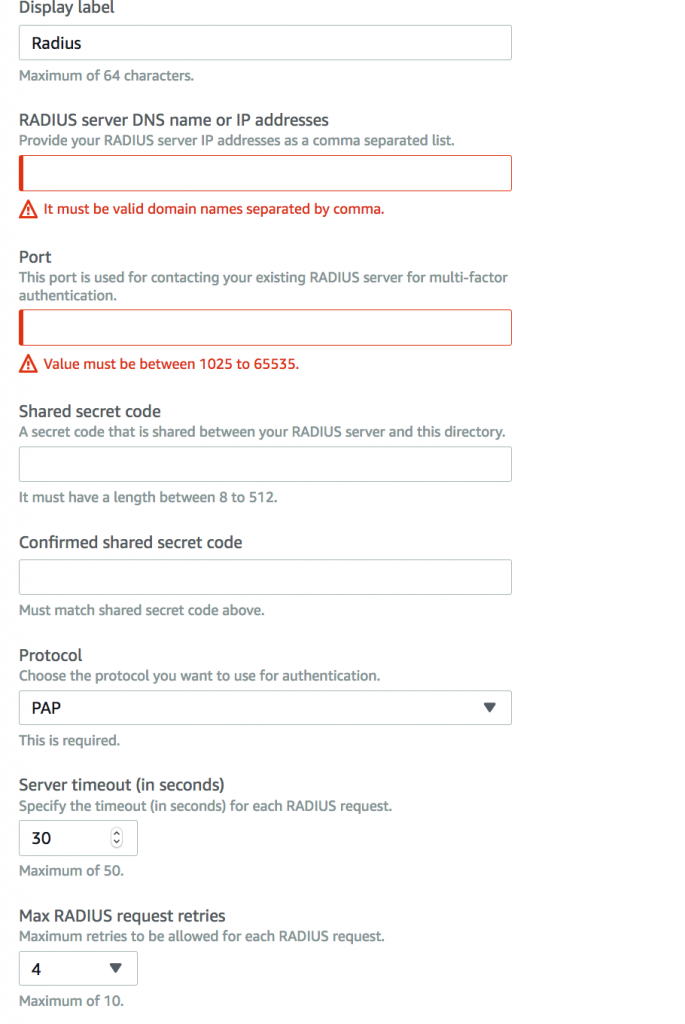
Task: Click the Protocol dropdown arrow
Action: coord(489,707)
